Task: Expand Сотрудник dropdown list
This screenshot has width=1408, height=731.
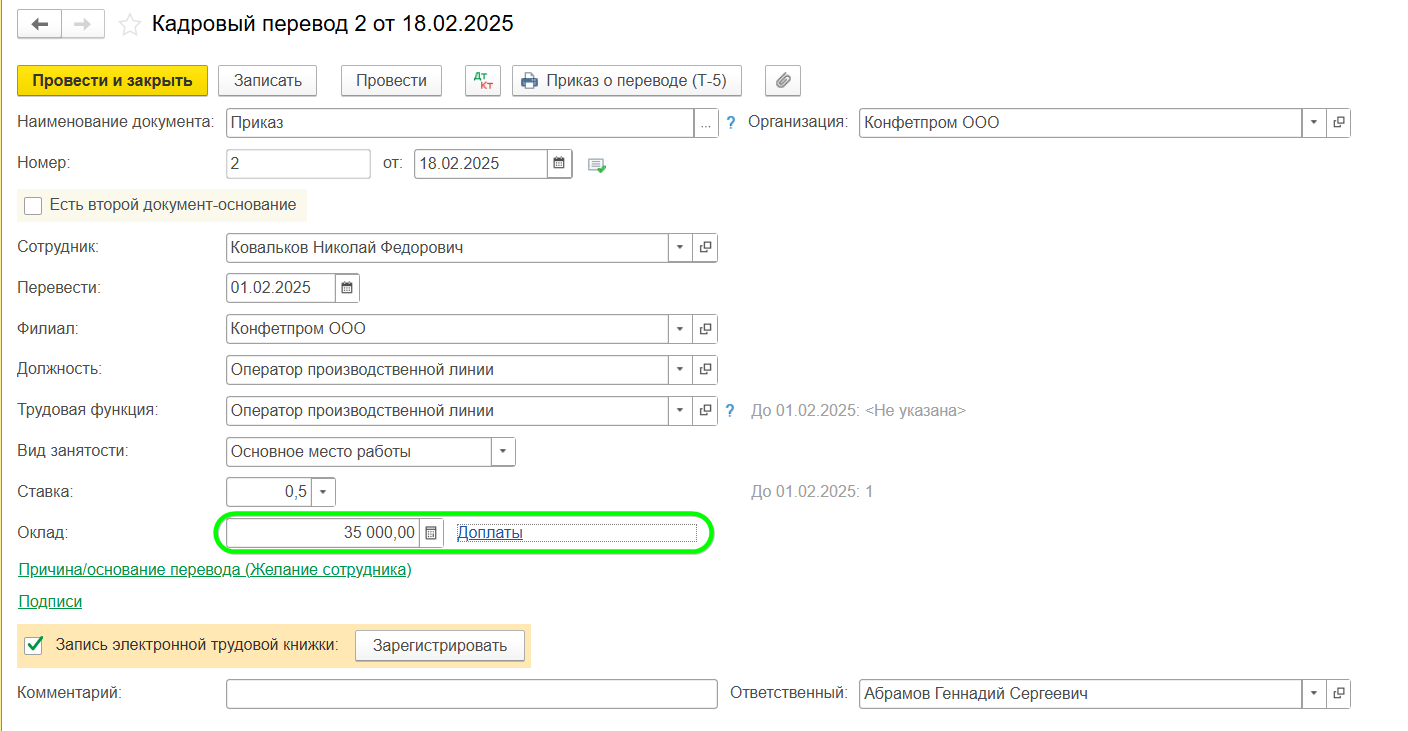Action: (681, 247)
